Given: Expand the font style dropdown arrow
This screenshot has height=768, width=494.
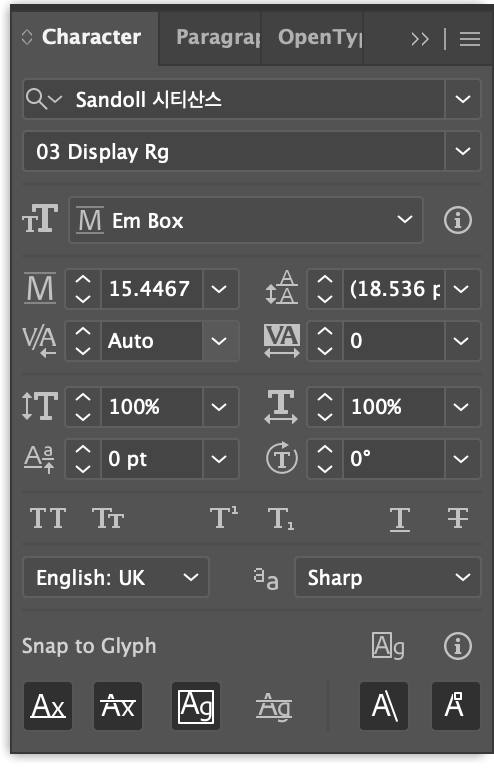Looking at the screenshot, I should (463, 151).
